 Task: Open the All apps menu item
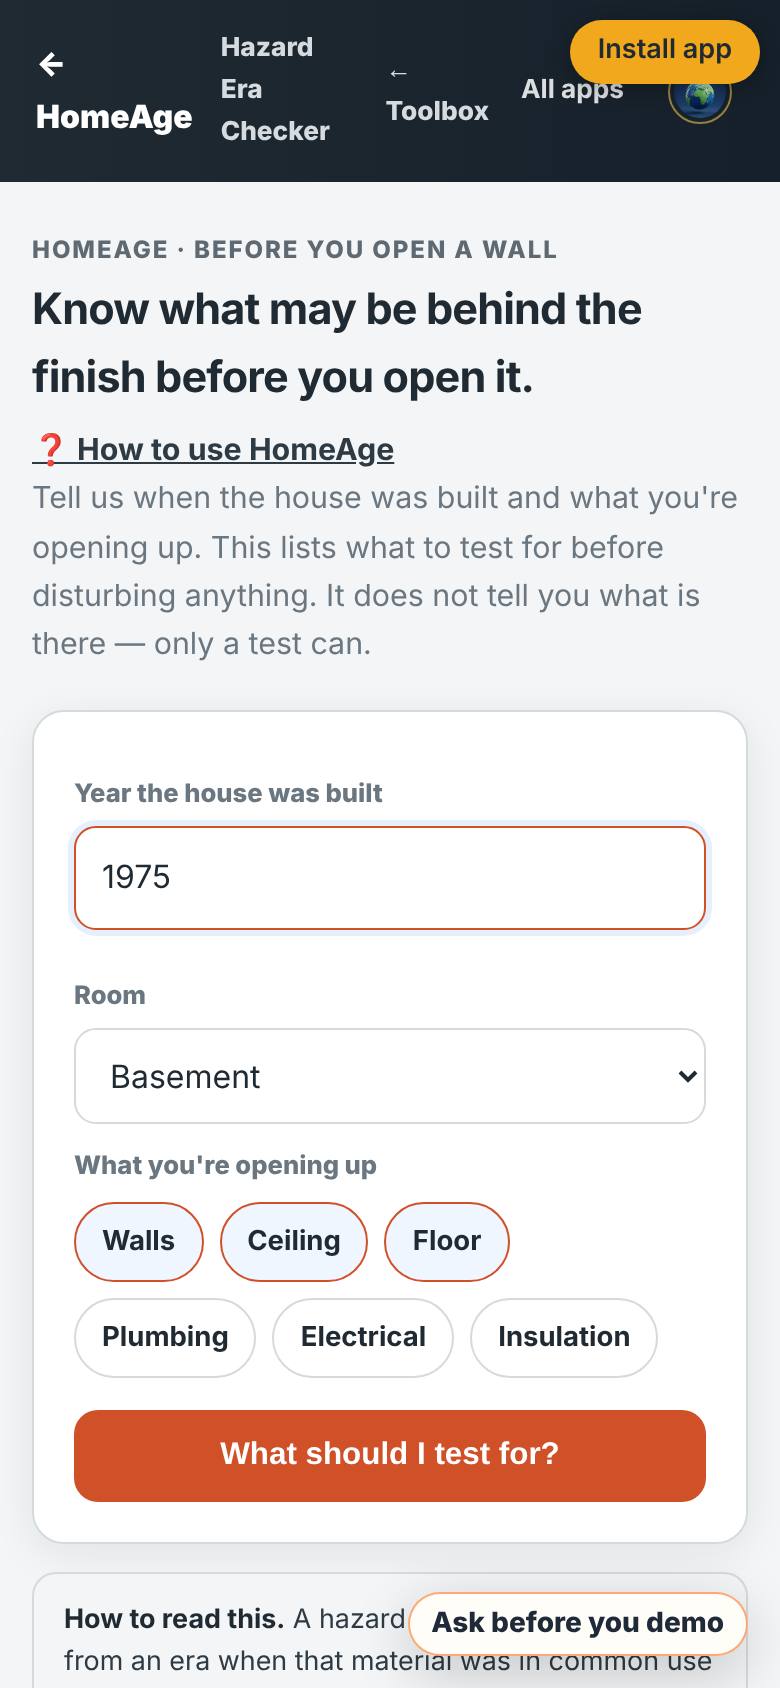[572, 89]
